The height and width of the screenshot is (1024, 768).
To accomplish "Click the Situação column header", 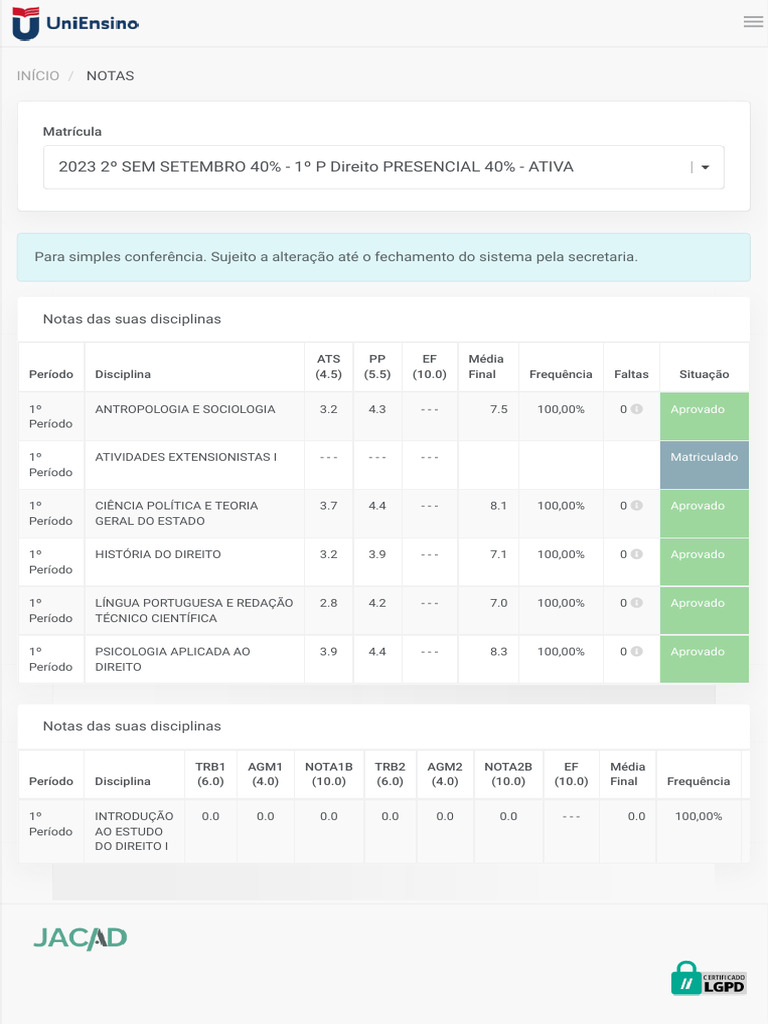I will coord(704,374).
